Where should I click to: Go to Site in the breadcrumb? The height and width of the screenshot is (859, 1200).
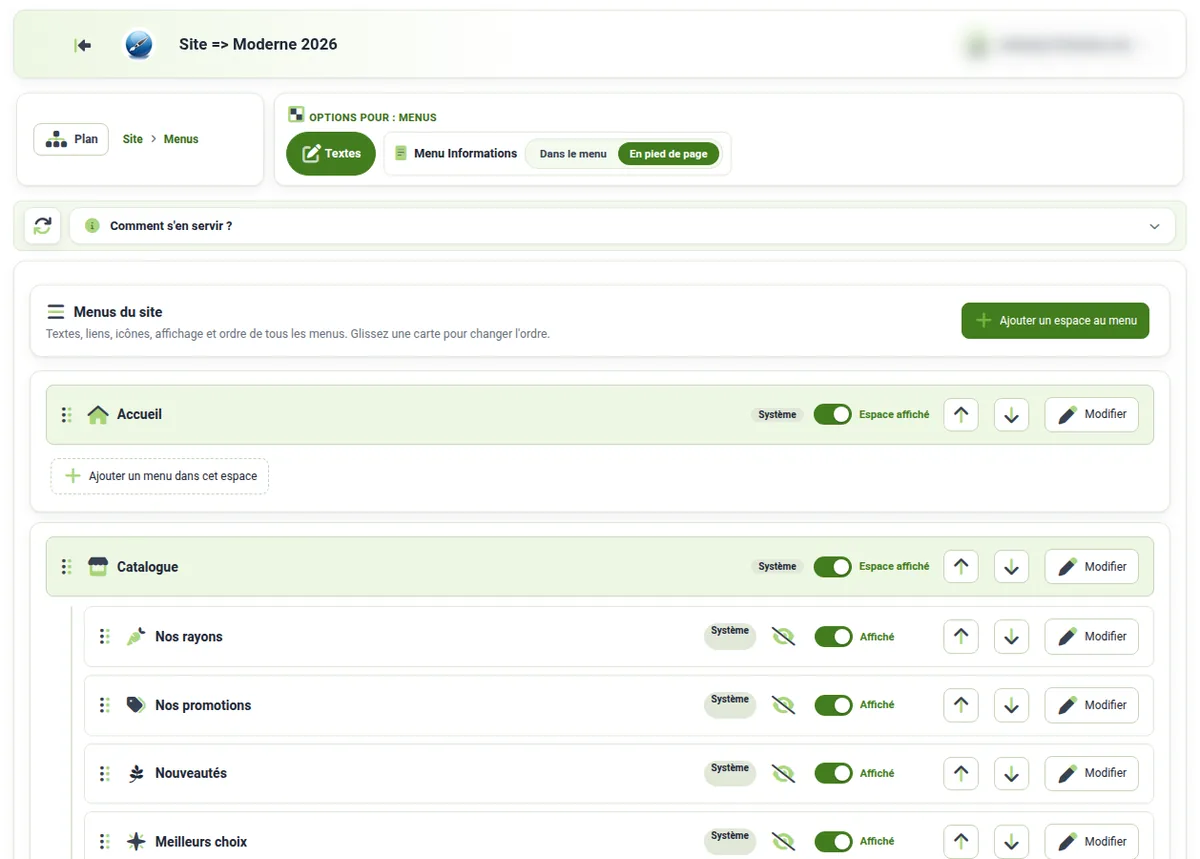(133, 139)
